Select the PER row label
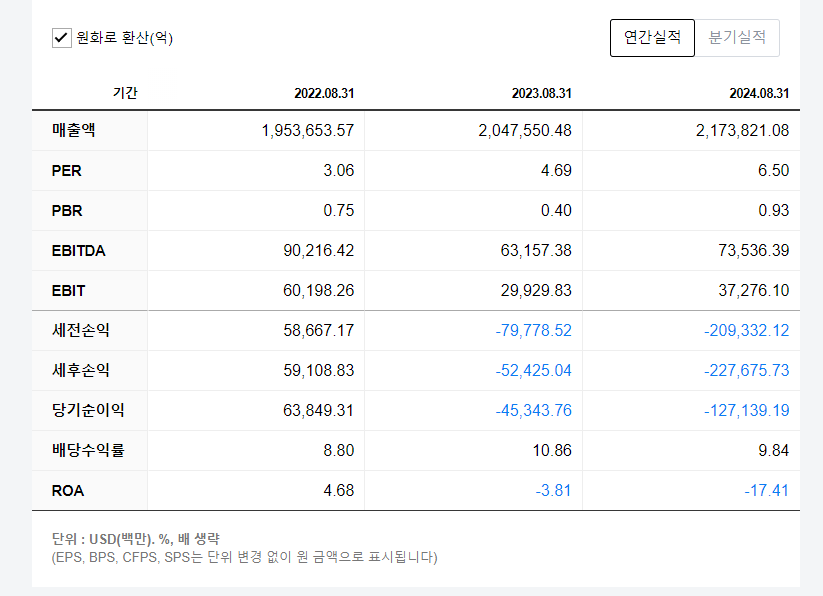 67,171
